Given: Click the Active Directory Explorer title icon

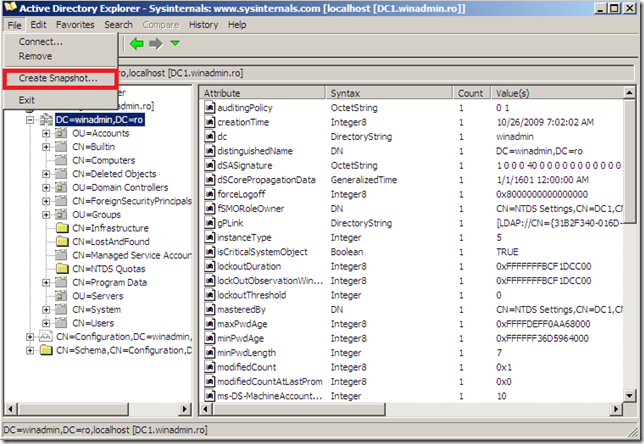Looking at the screenshot, I should coord(10,8).
